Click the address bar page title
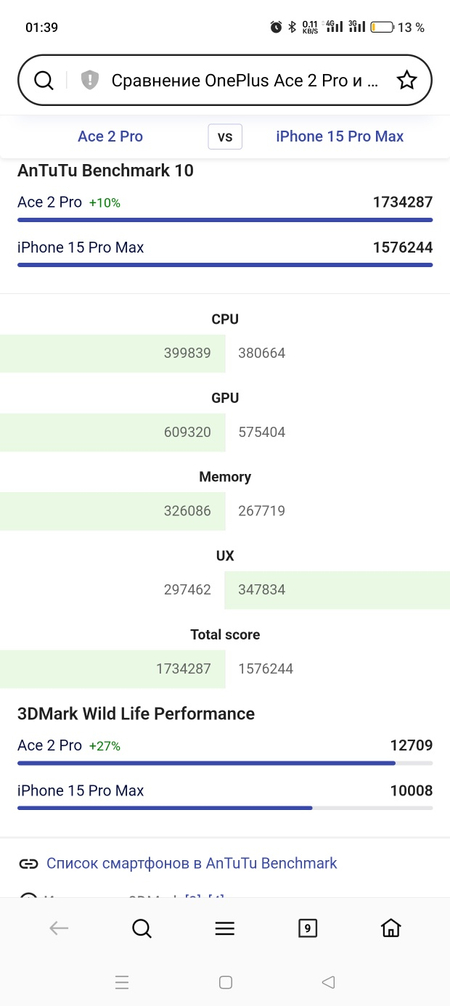The image size is (450, 1006). (245, 80)
